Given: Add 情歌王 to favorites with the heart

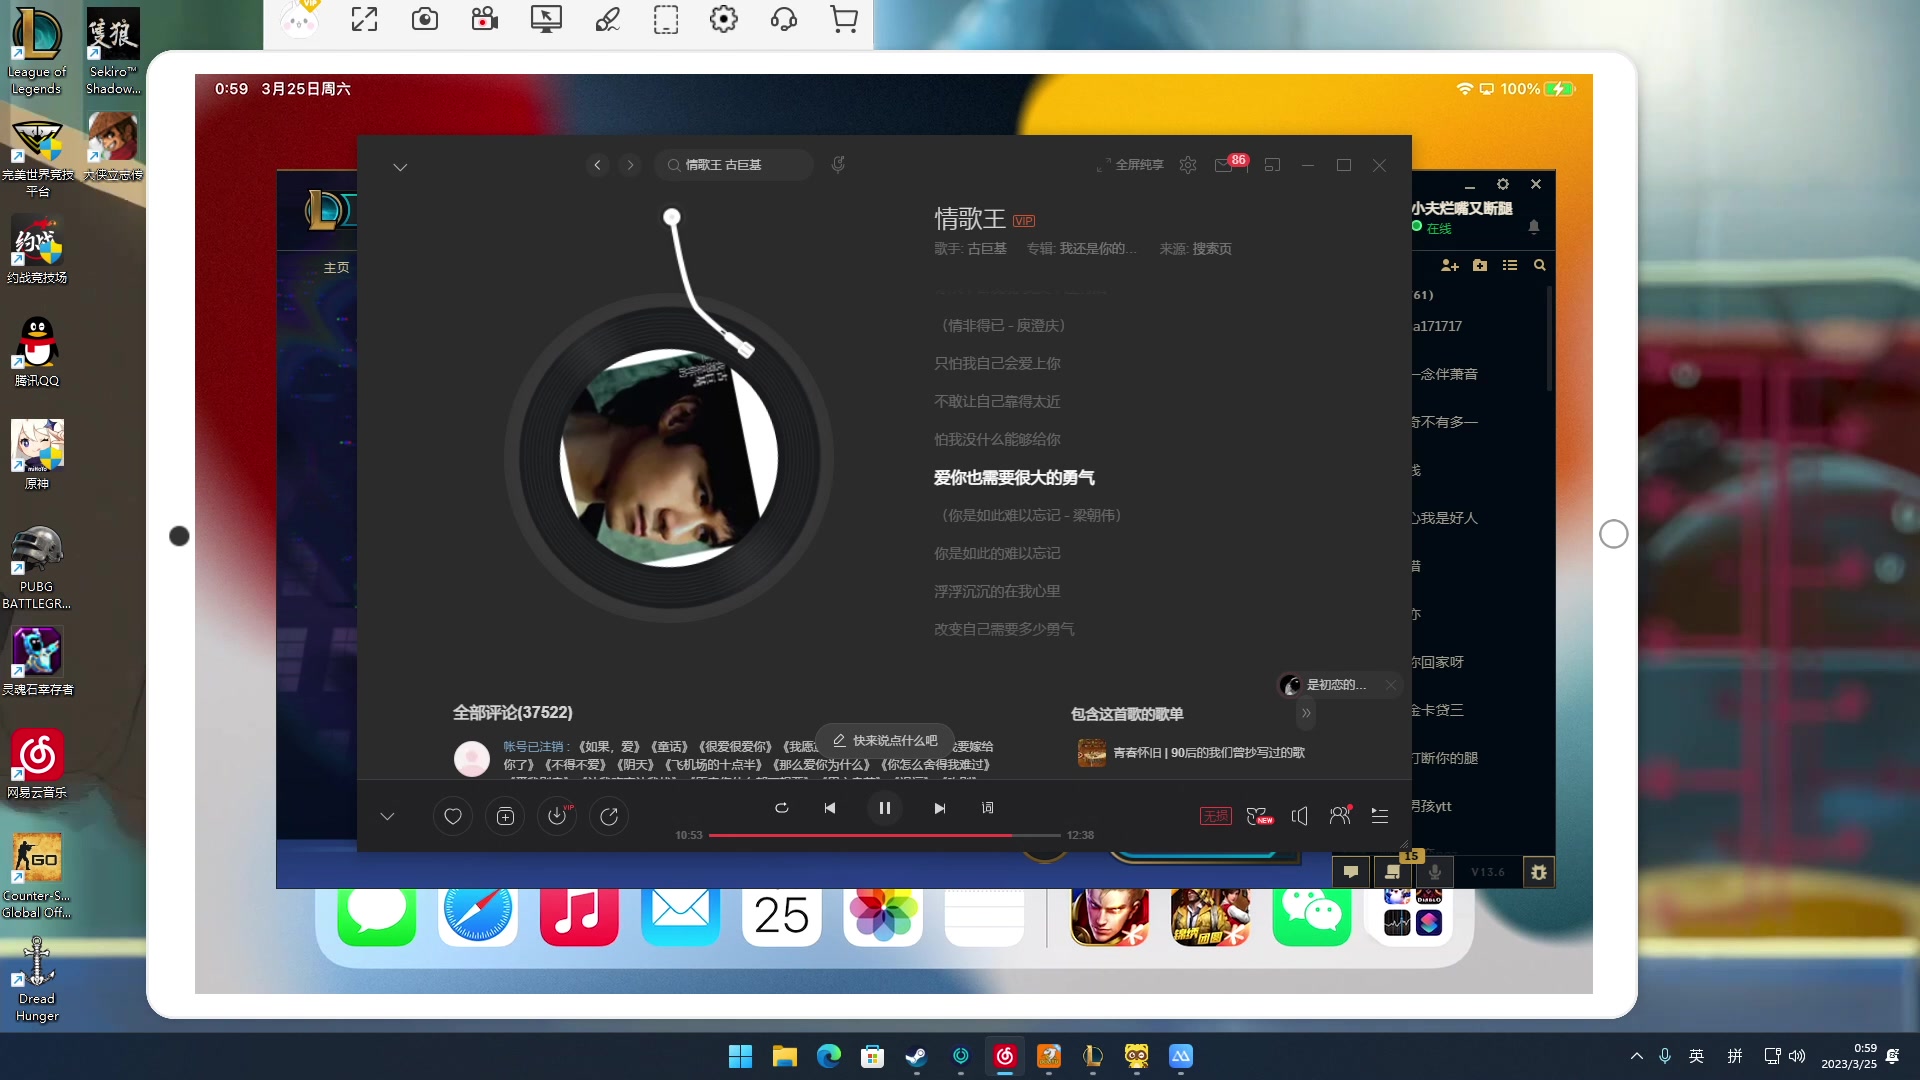Looking at the screenshot, I should tap(452, 816).
